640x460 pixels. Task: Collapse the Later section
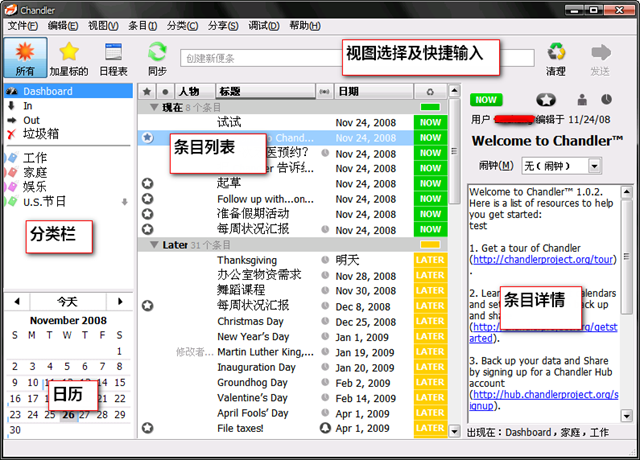tap(154, 245)
